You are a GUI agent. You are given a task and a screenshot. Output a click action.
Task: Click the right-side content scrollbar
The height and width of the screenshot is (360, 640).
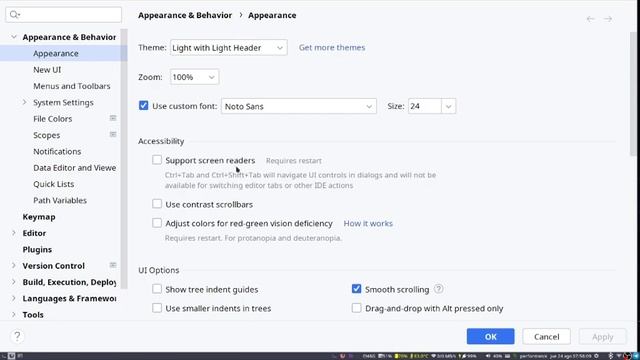pos(633,94)
